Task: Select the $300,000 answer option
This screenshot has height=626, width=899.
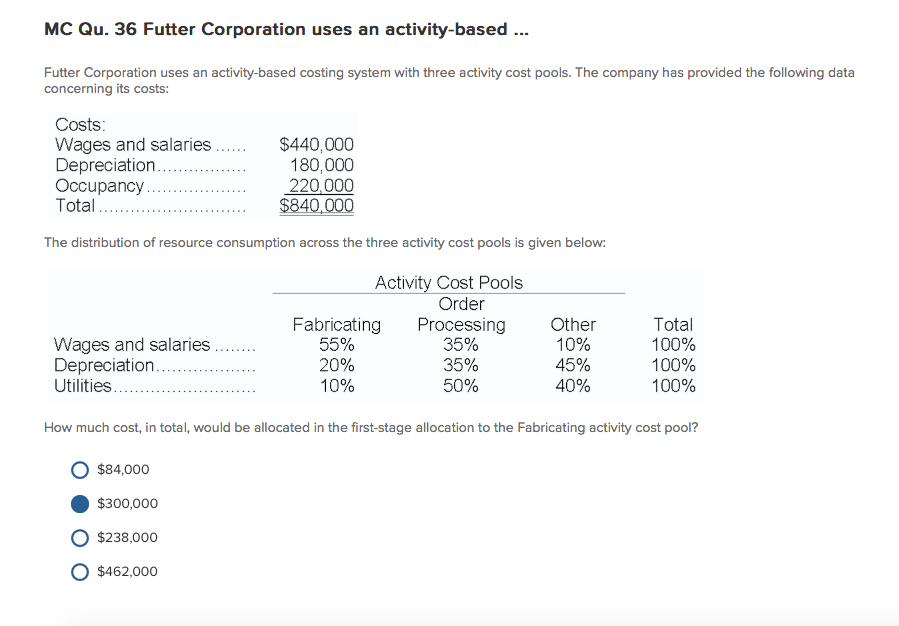Action: 80,503
